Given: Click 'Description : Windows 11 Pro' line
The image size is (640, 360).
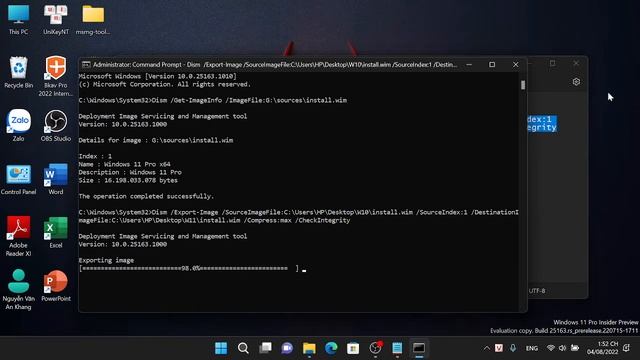Looking at the screenshot, I should (130, 172).
